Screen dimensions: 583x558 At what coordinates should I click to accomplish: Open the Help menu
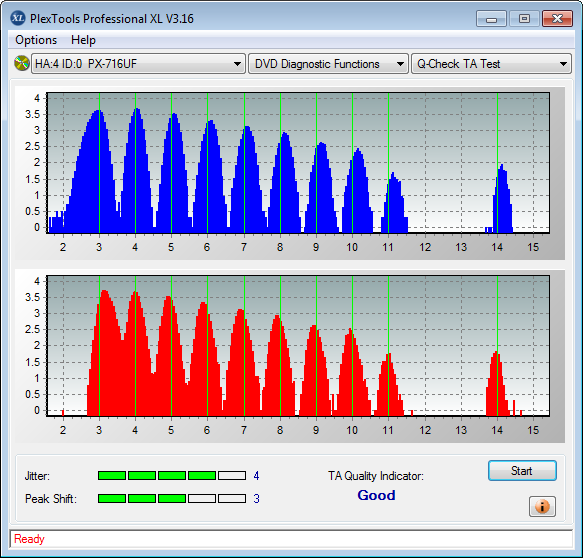(83, 40)
